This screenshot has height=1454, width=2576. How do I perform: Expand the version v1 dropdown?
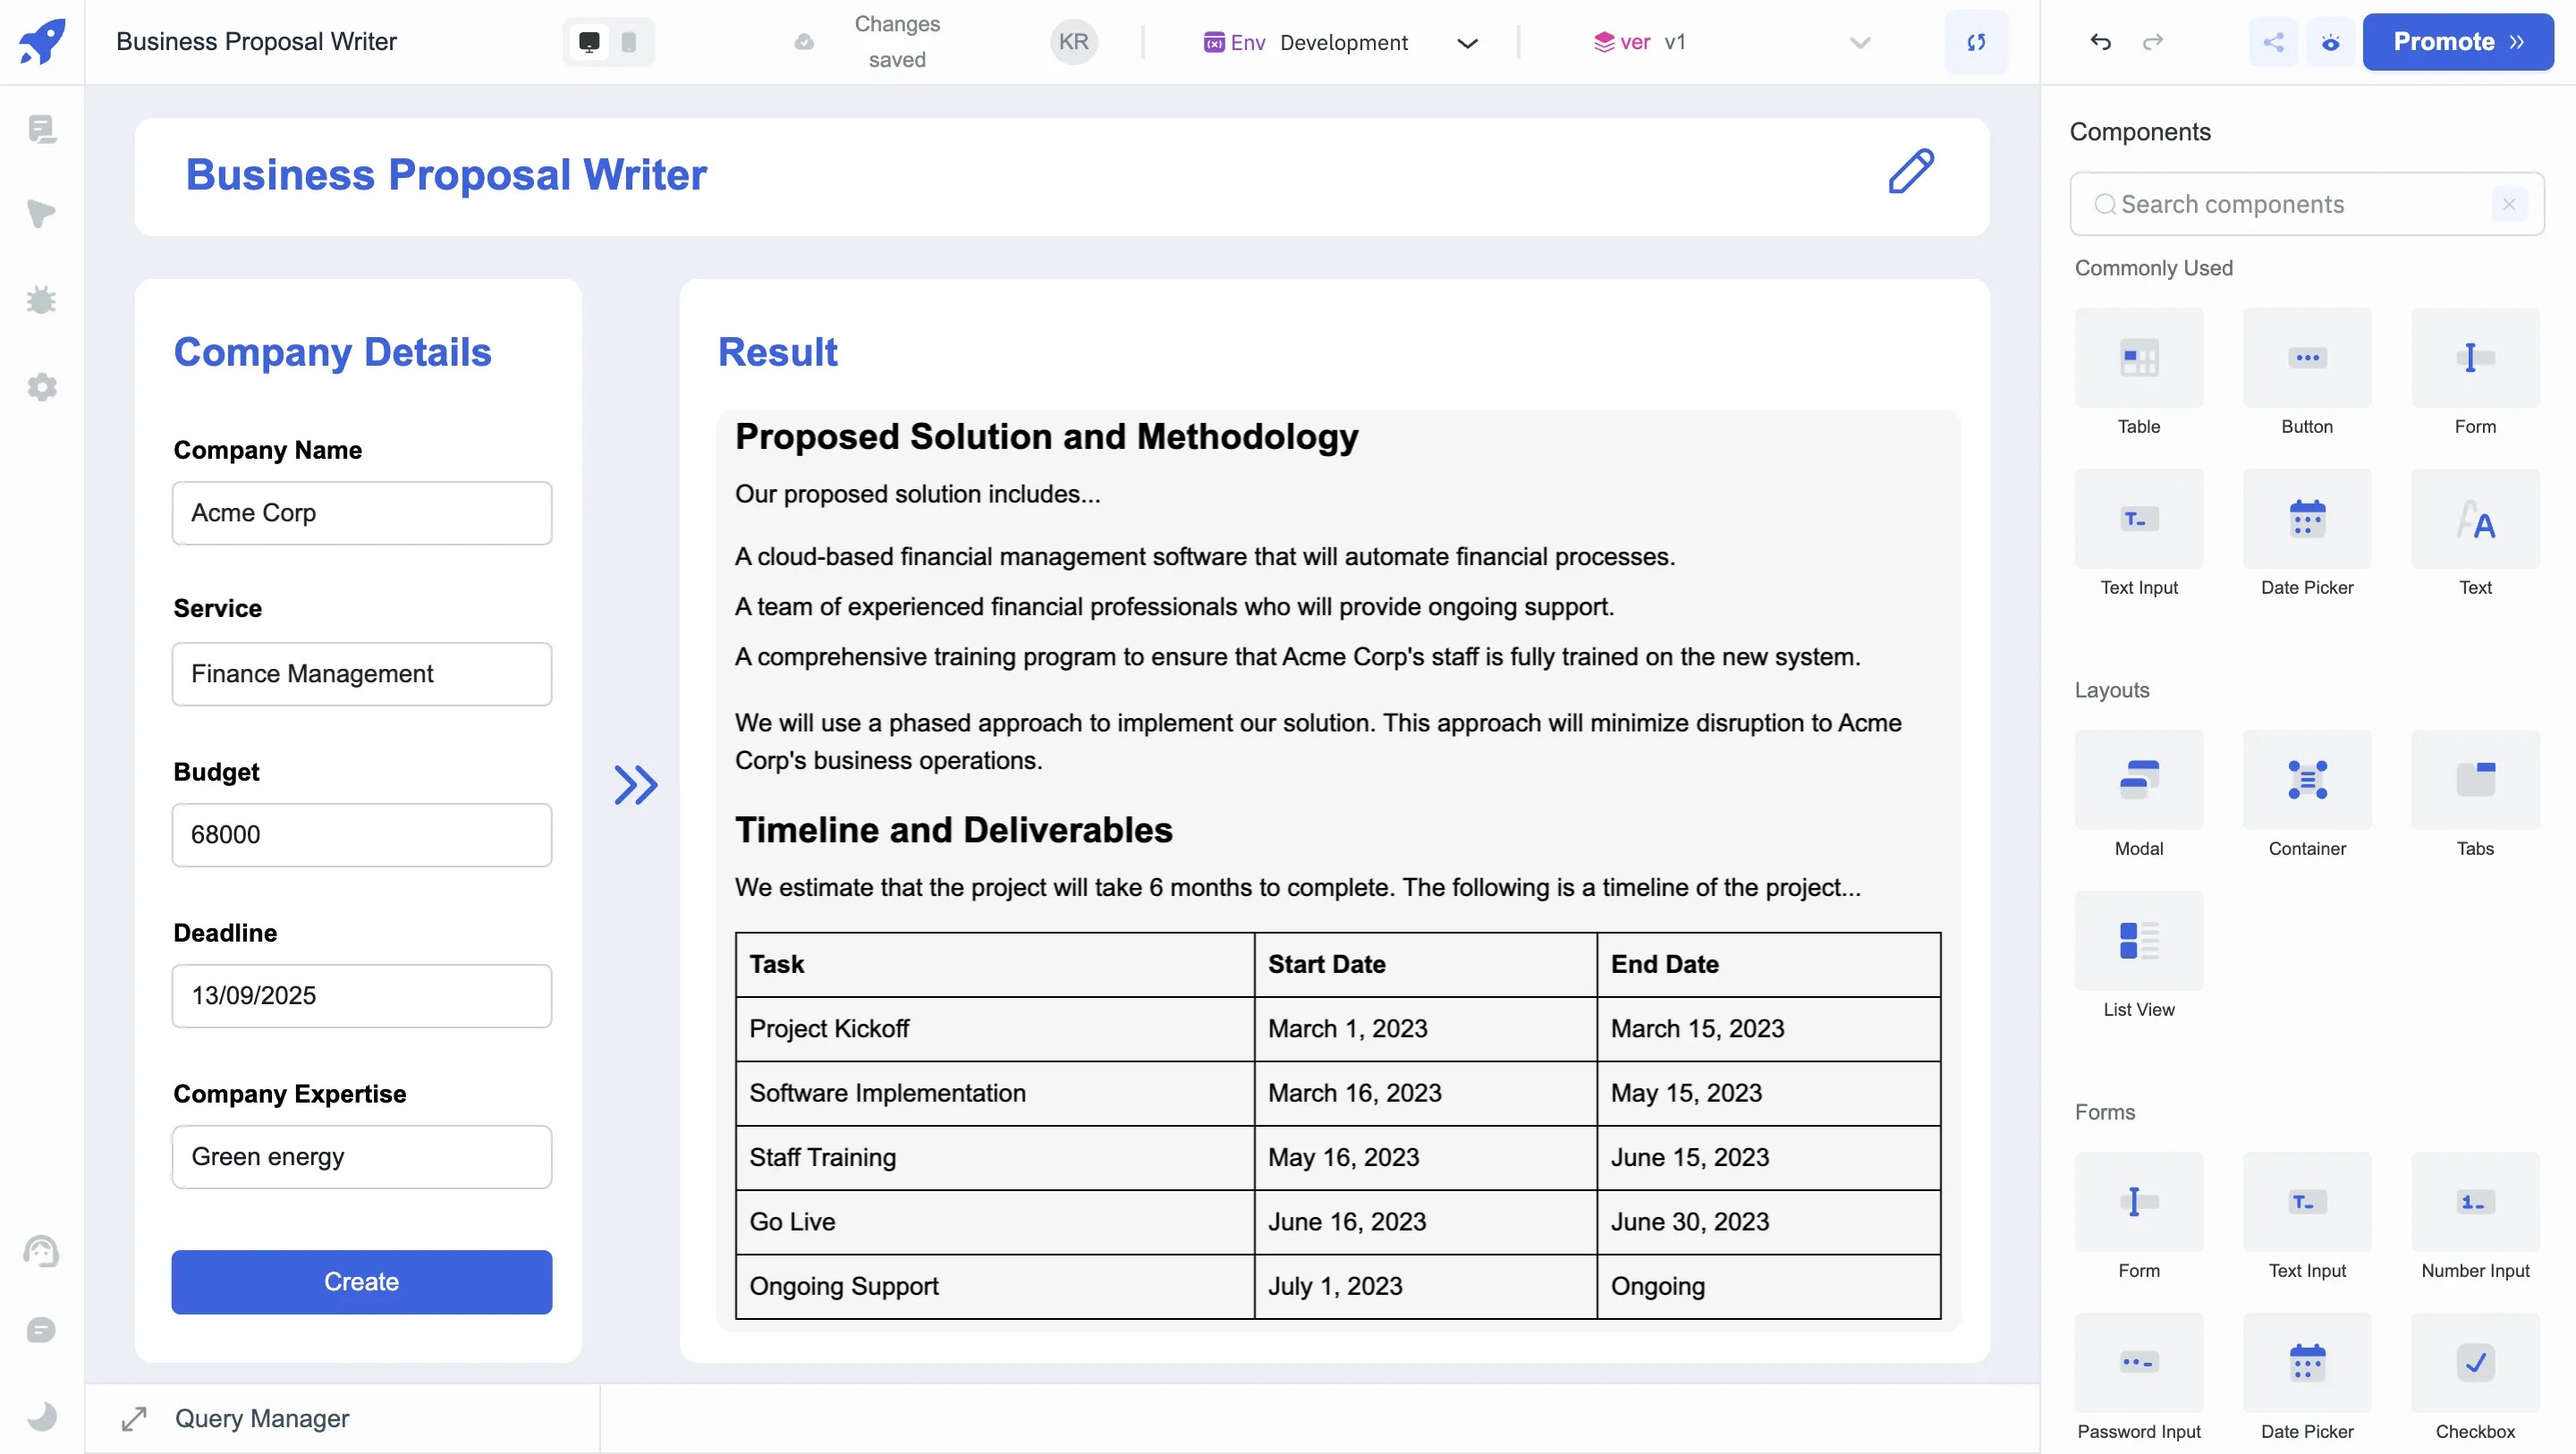(1858, 42)
